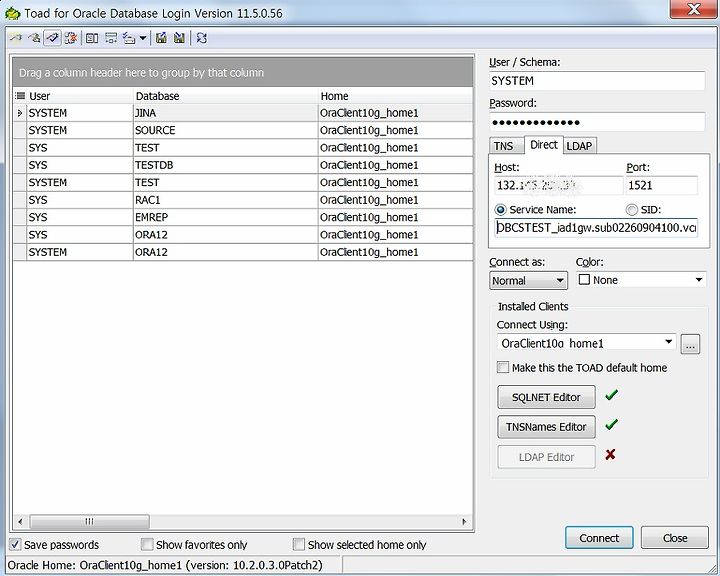Open the dropdown arrow beside the checklist icon
Image resolution: width=720 pixels, height=576 pixels.
(143, 38)
